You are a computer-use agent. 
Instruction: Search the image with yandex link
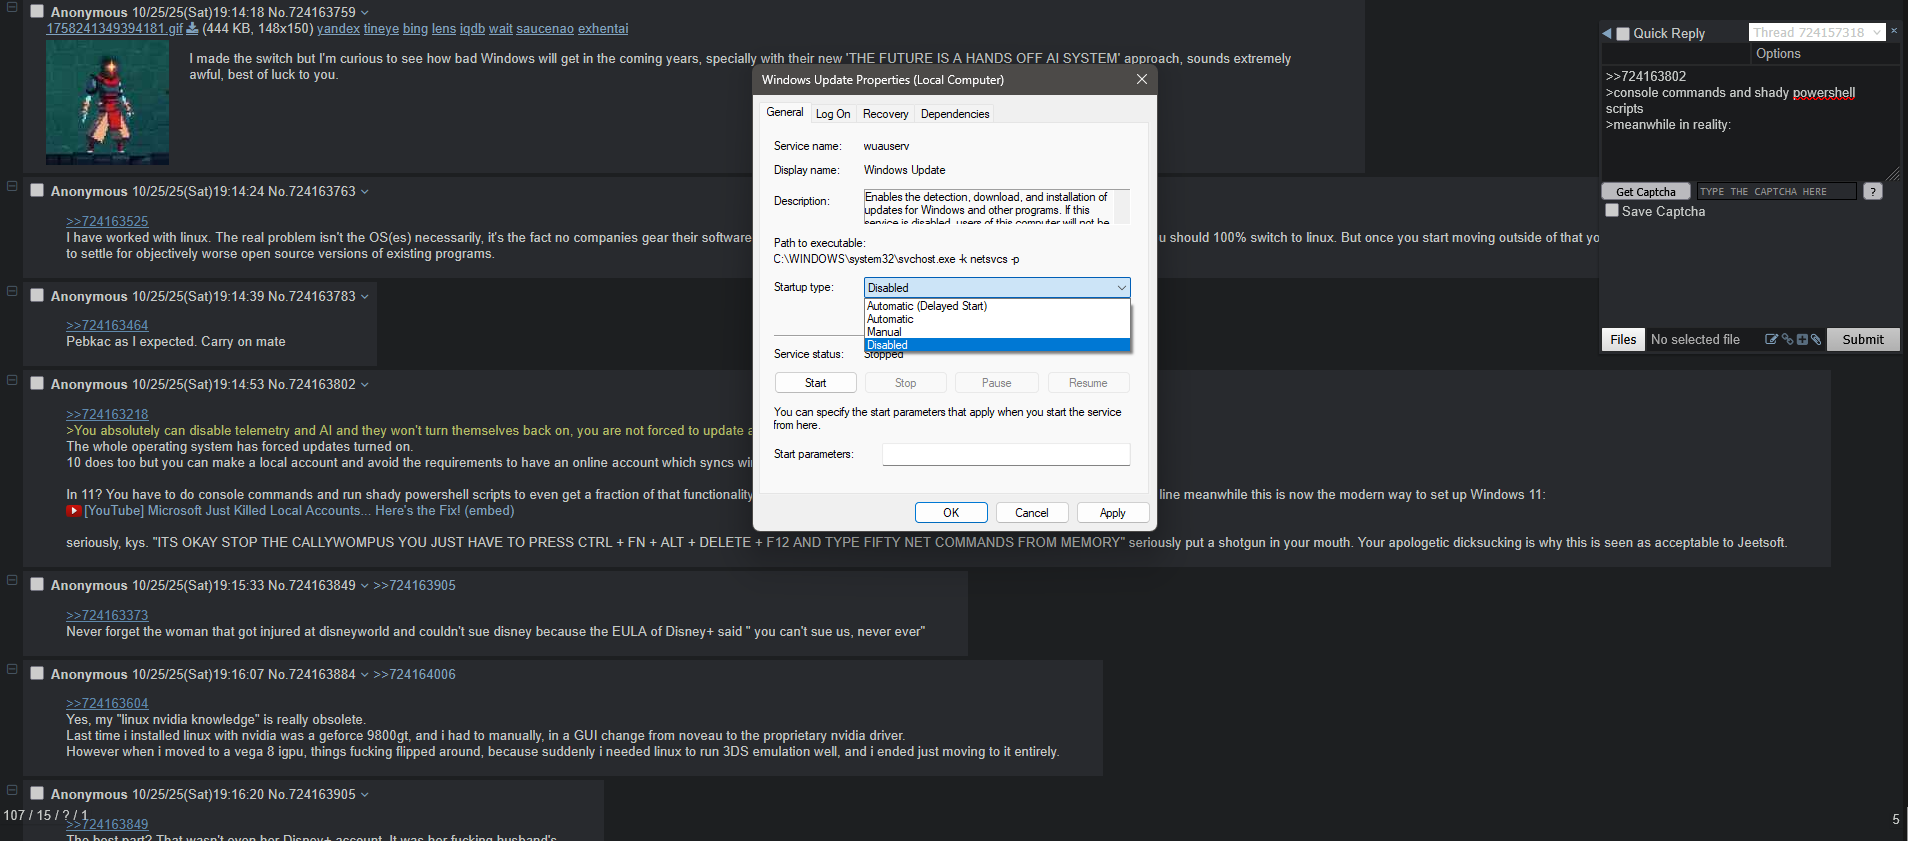[x=338, y=29]
